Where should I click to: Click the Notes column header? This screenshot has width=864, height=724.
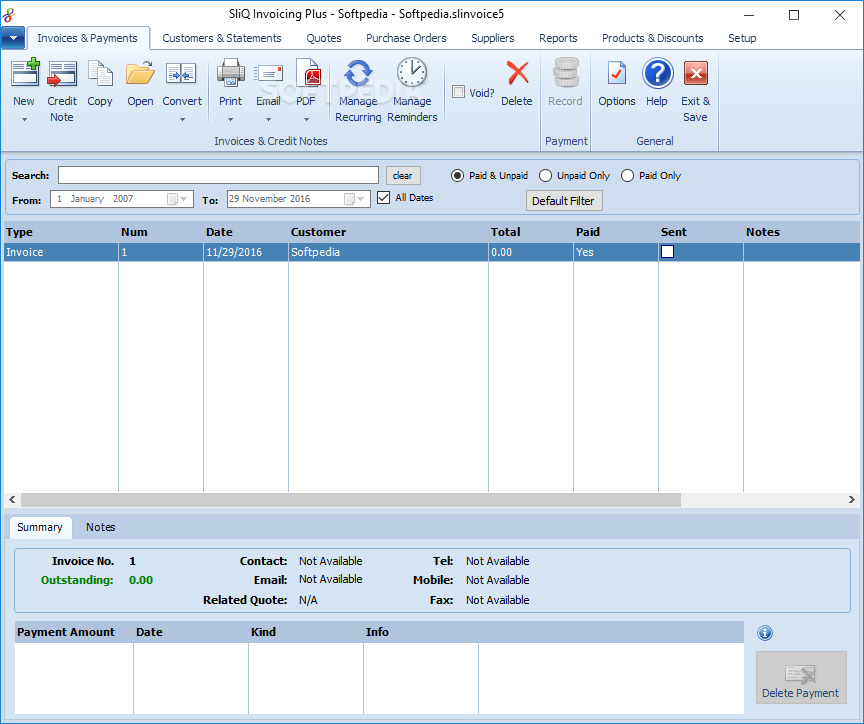click(x=801, y=232)
